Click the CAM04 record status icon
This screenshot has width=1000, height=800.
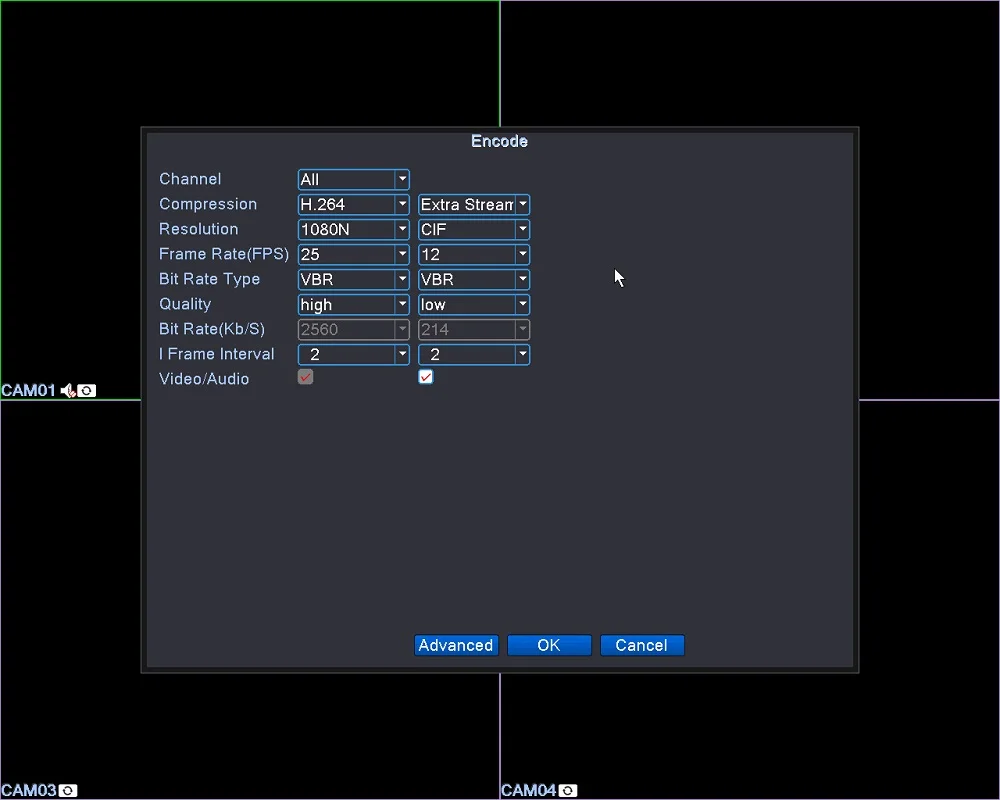(x=568, y=790)
